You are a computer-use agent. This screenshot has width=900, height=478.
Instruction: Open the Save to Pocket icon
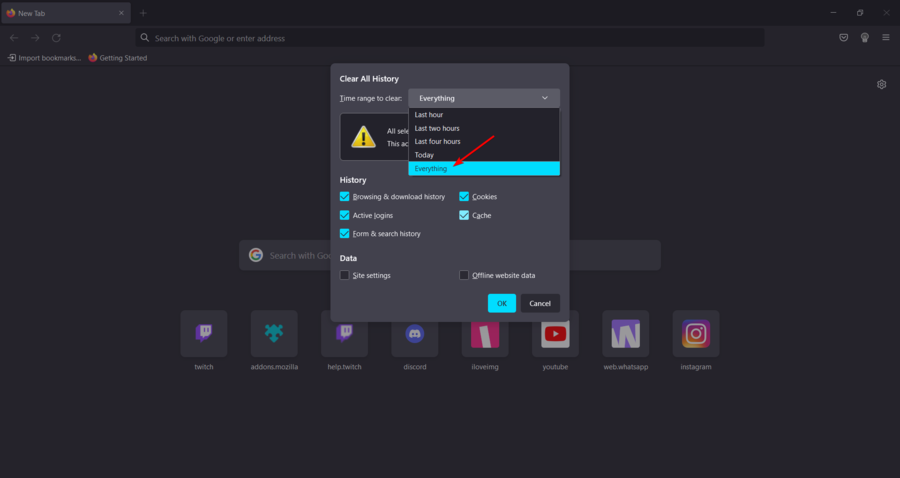coord(844,38)
